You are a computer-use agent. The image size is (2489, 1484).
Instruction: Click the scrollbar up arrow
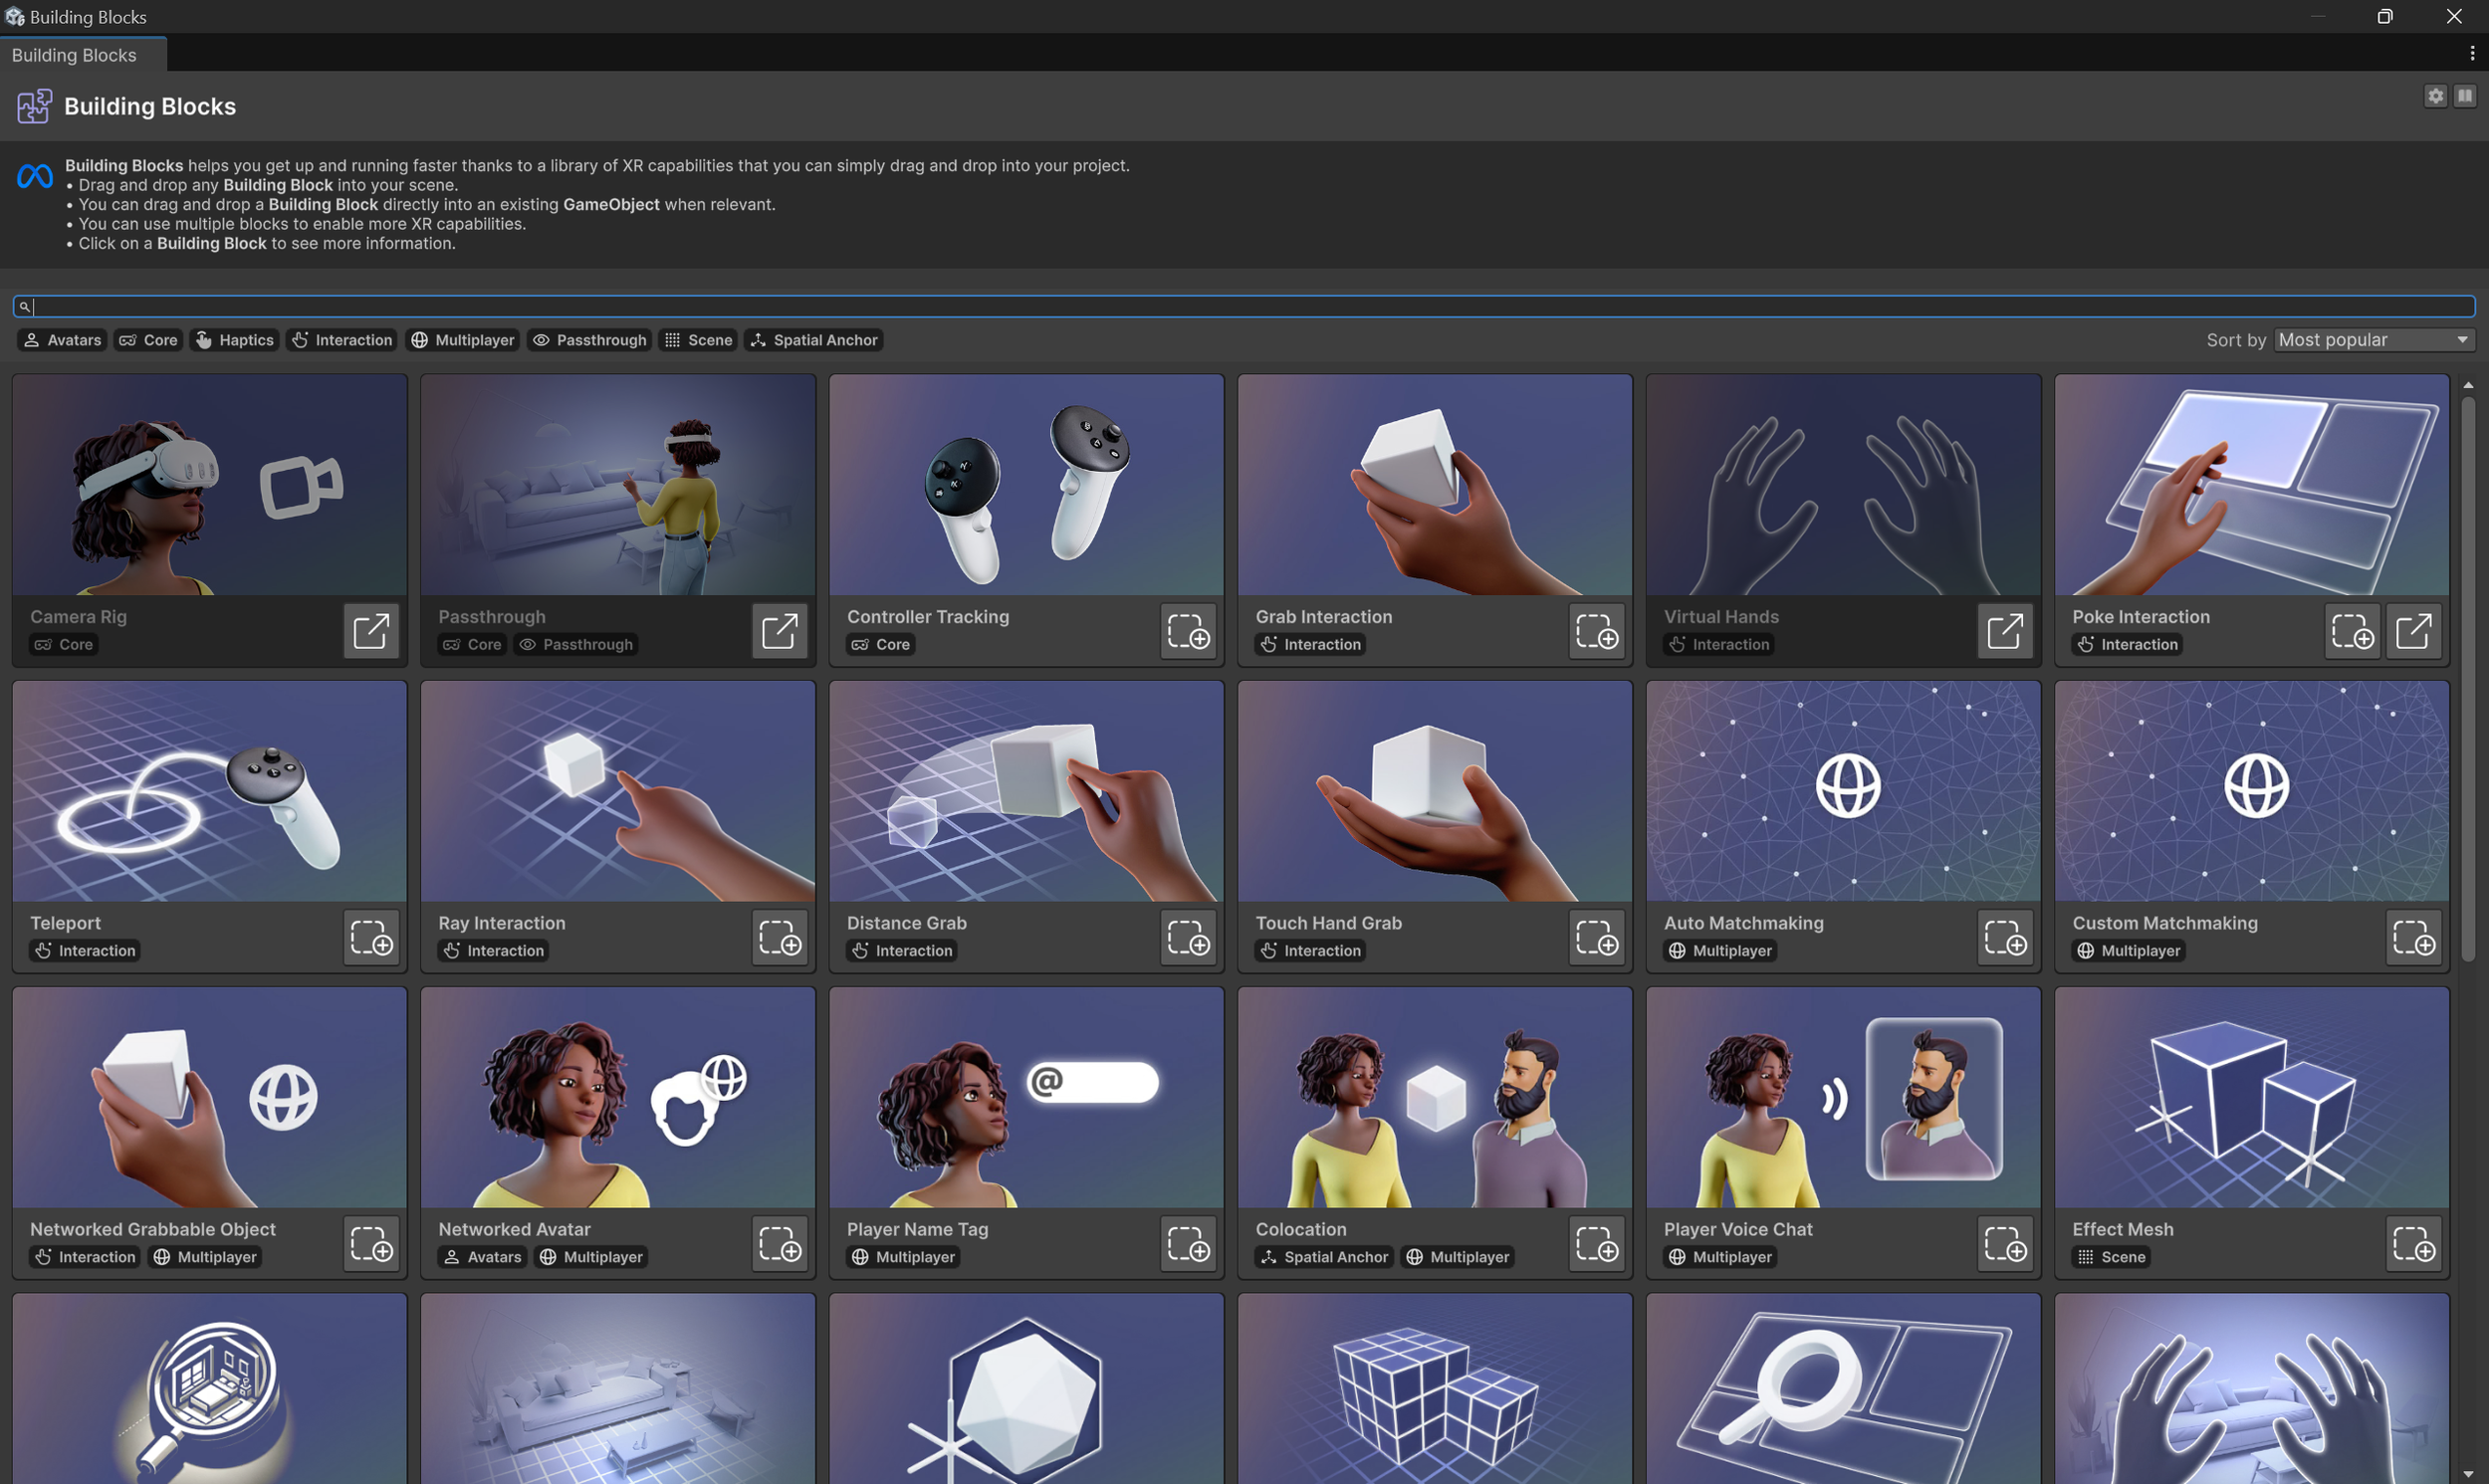2468,384
